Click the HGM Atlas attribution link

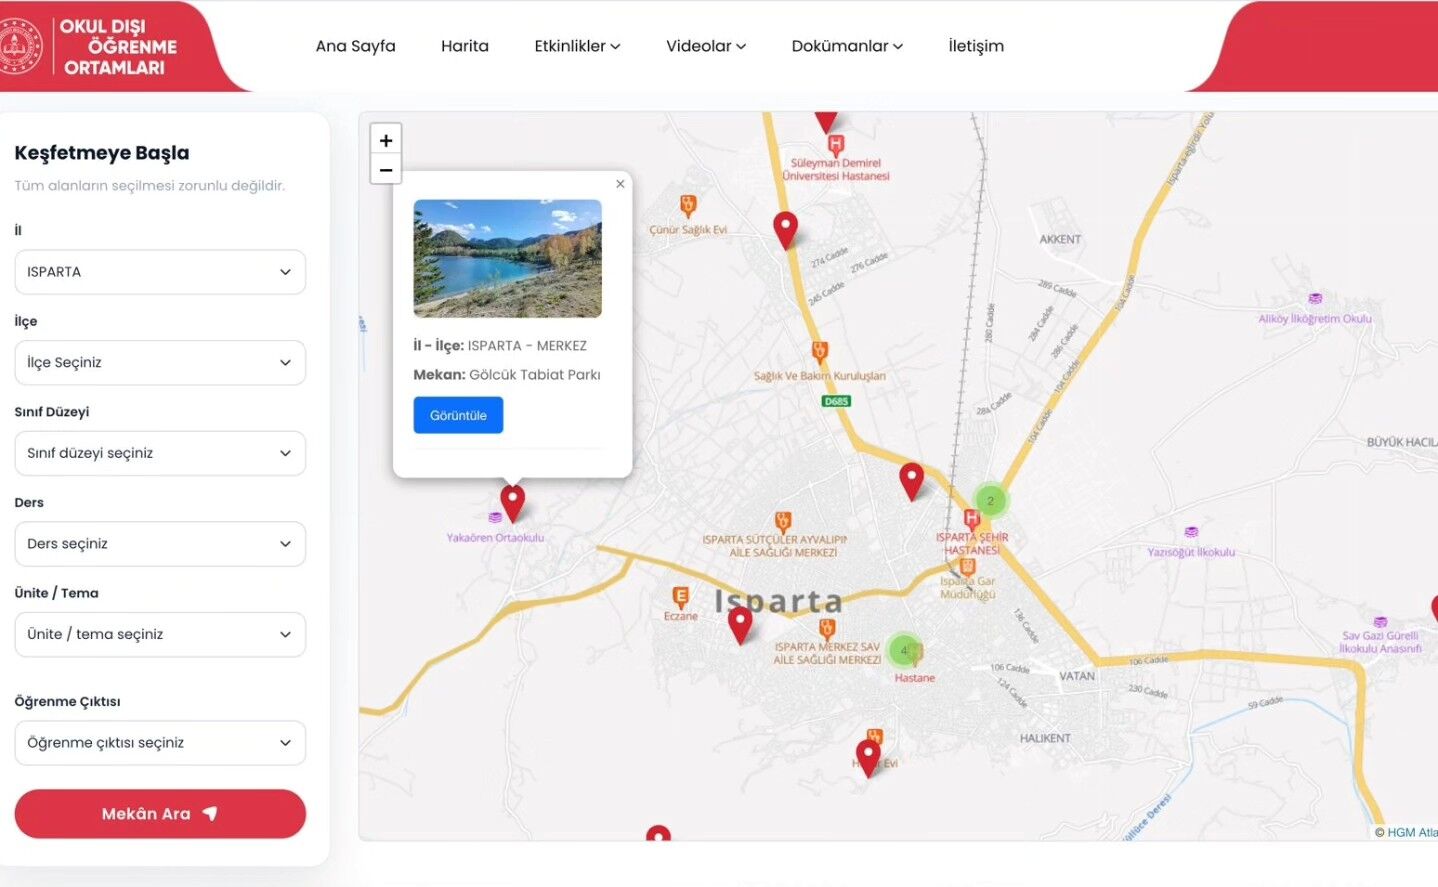point(1411,832)
